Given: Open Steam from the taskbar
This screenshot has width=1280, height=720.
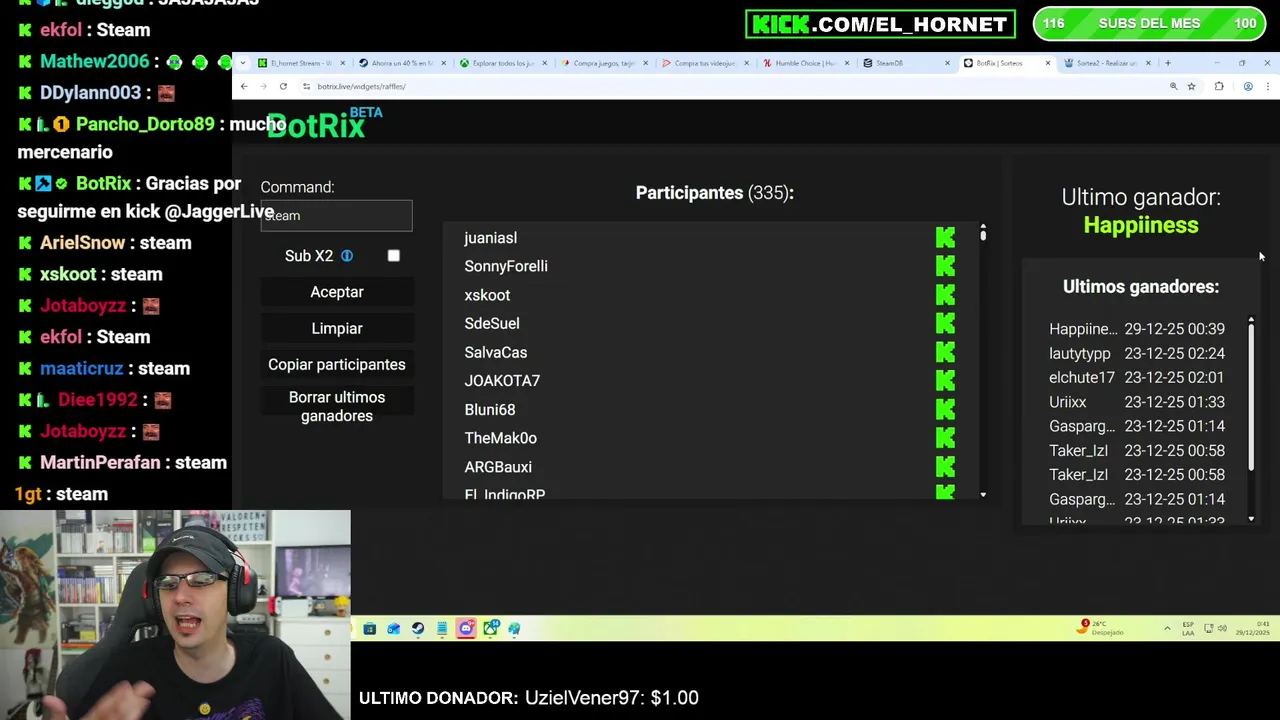Looking at the screenshot, I should pyautogui.click(x=418, y=628).
